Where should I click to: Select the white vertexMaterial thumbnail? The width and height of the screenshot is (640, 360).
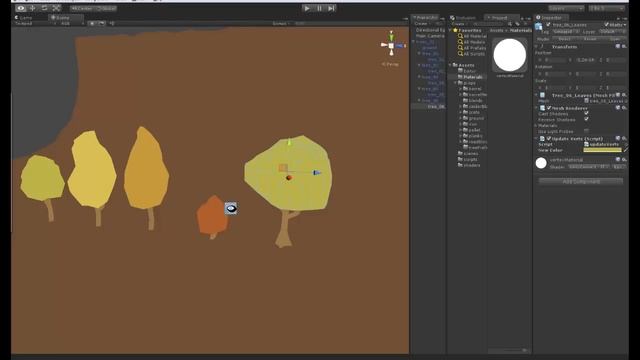tap(510, 55)
